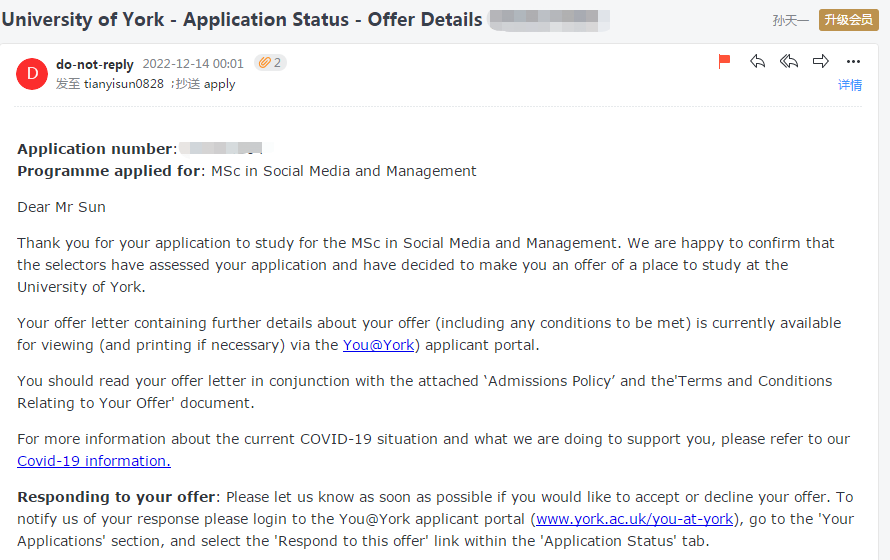Click recipient tianyisun0828 in header
Image resolution: width=890 pixels, height=560 pixels.
click(123, 84)
